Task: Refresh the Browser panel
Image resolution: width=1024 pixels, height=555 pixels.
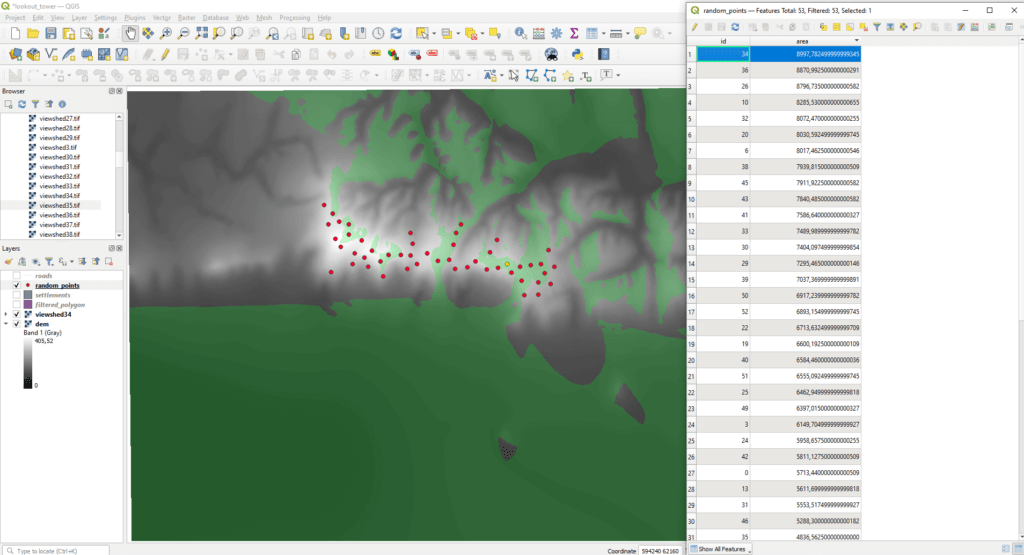Action: click(x=22, y=104)
